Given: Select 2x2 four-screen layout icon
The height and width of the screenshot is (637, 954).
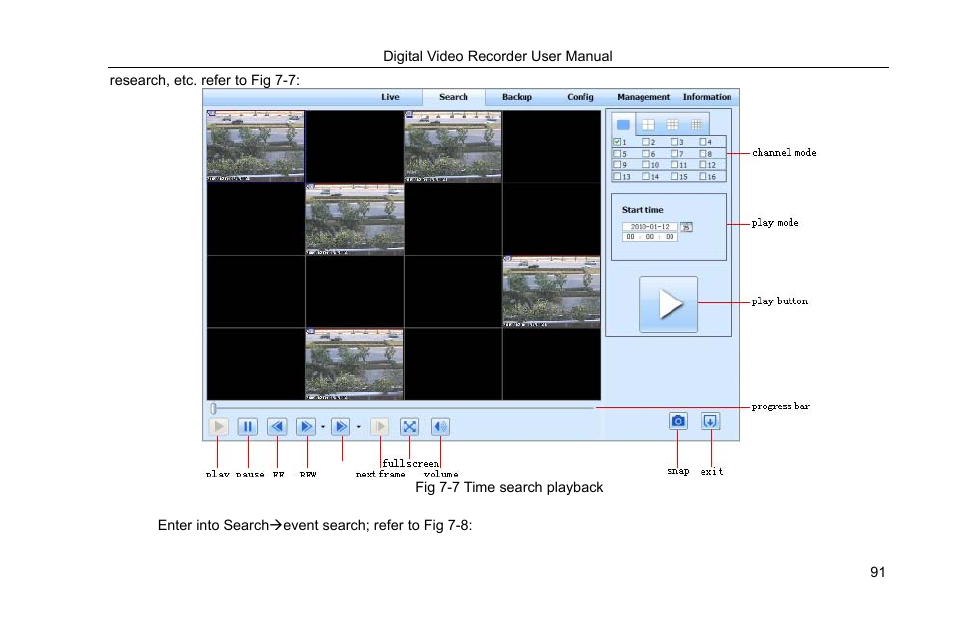Looking at the screenshot, I should click(648, 125).
